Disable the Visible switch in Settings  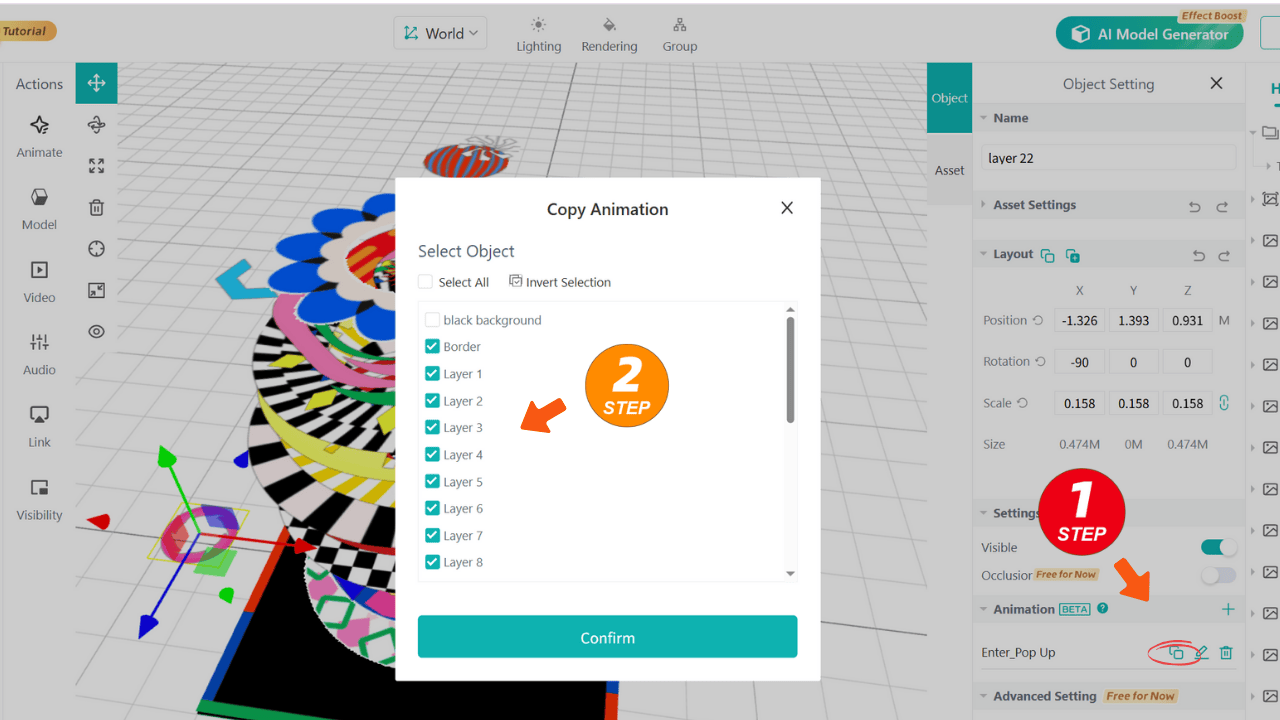coord(1217,547)
